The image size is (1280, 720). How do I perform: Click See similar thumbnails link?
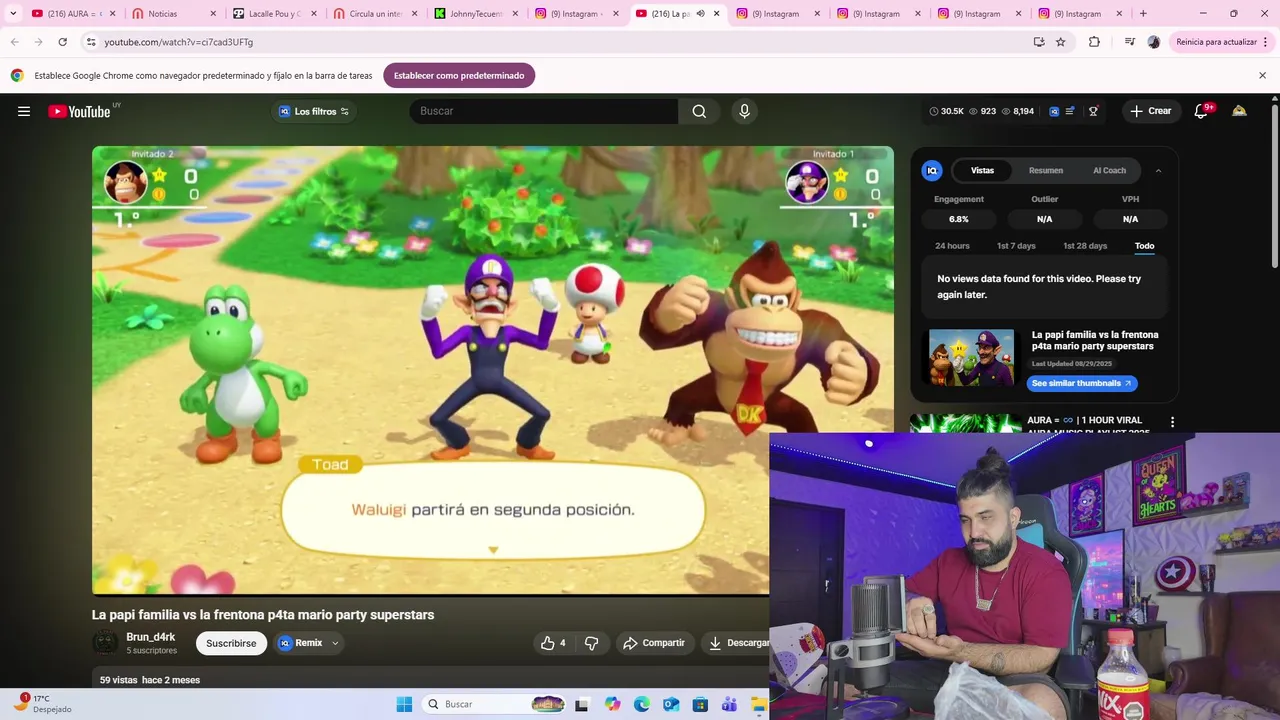pyautogui.click(x=1081, y=383)
